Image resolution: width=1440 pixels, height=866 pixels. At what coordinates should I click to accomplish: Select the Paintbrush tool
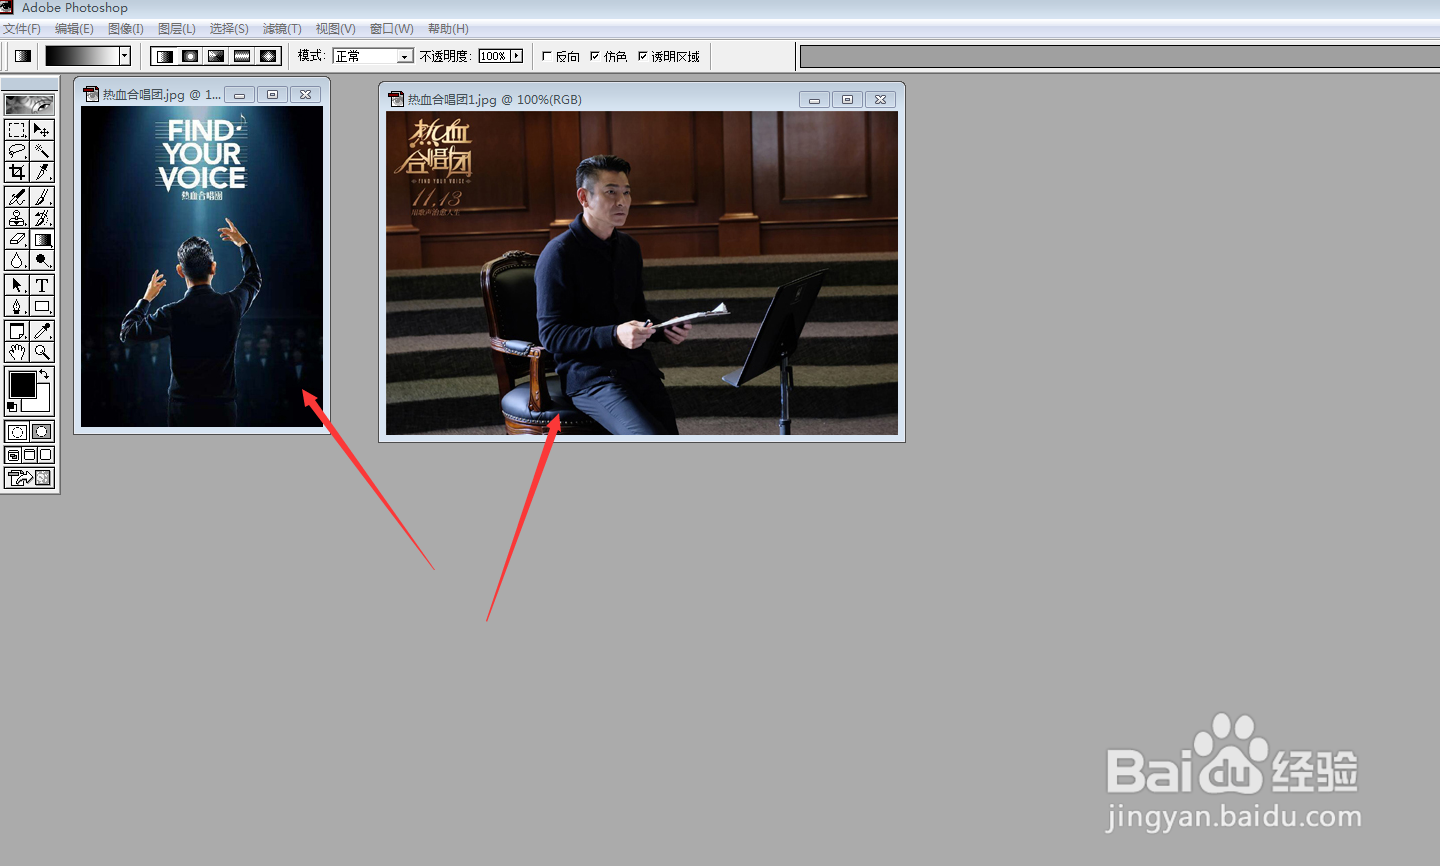[x=42, y=197]
